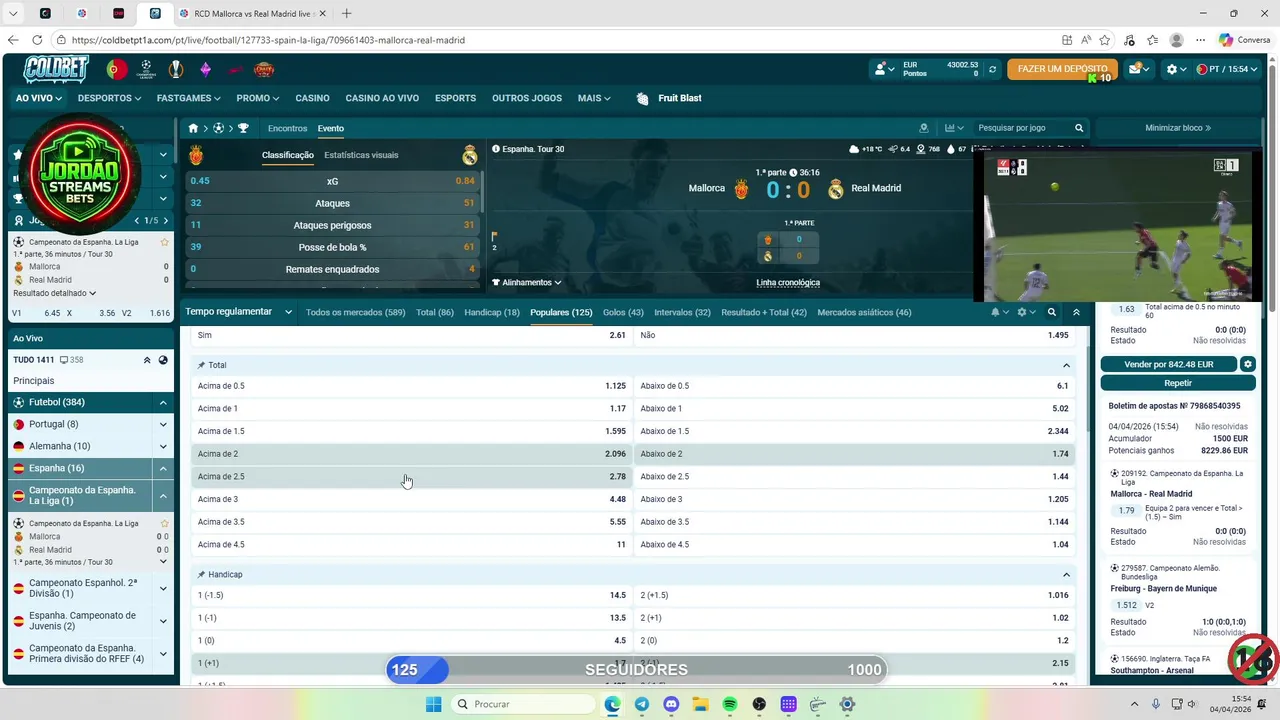Click the trophy breadcrumb icon

pyautogui.click(x=243, y=128)
